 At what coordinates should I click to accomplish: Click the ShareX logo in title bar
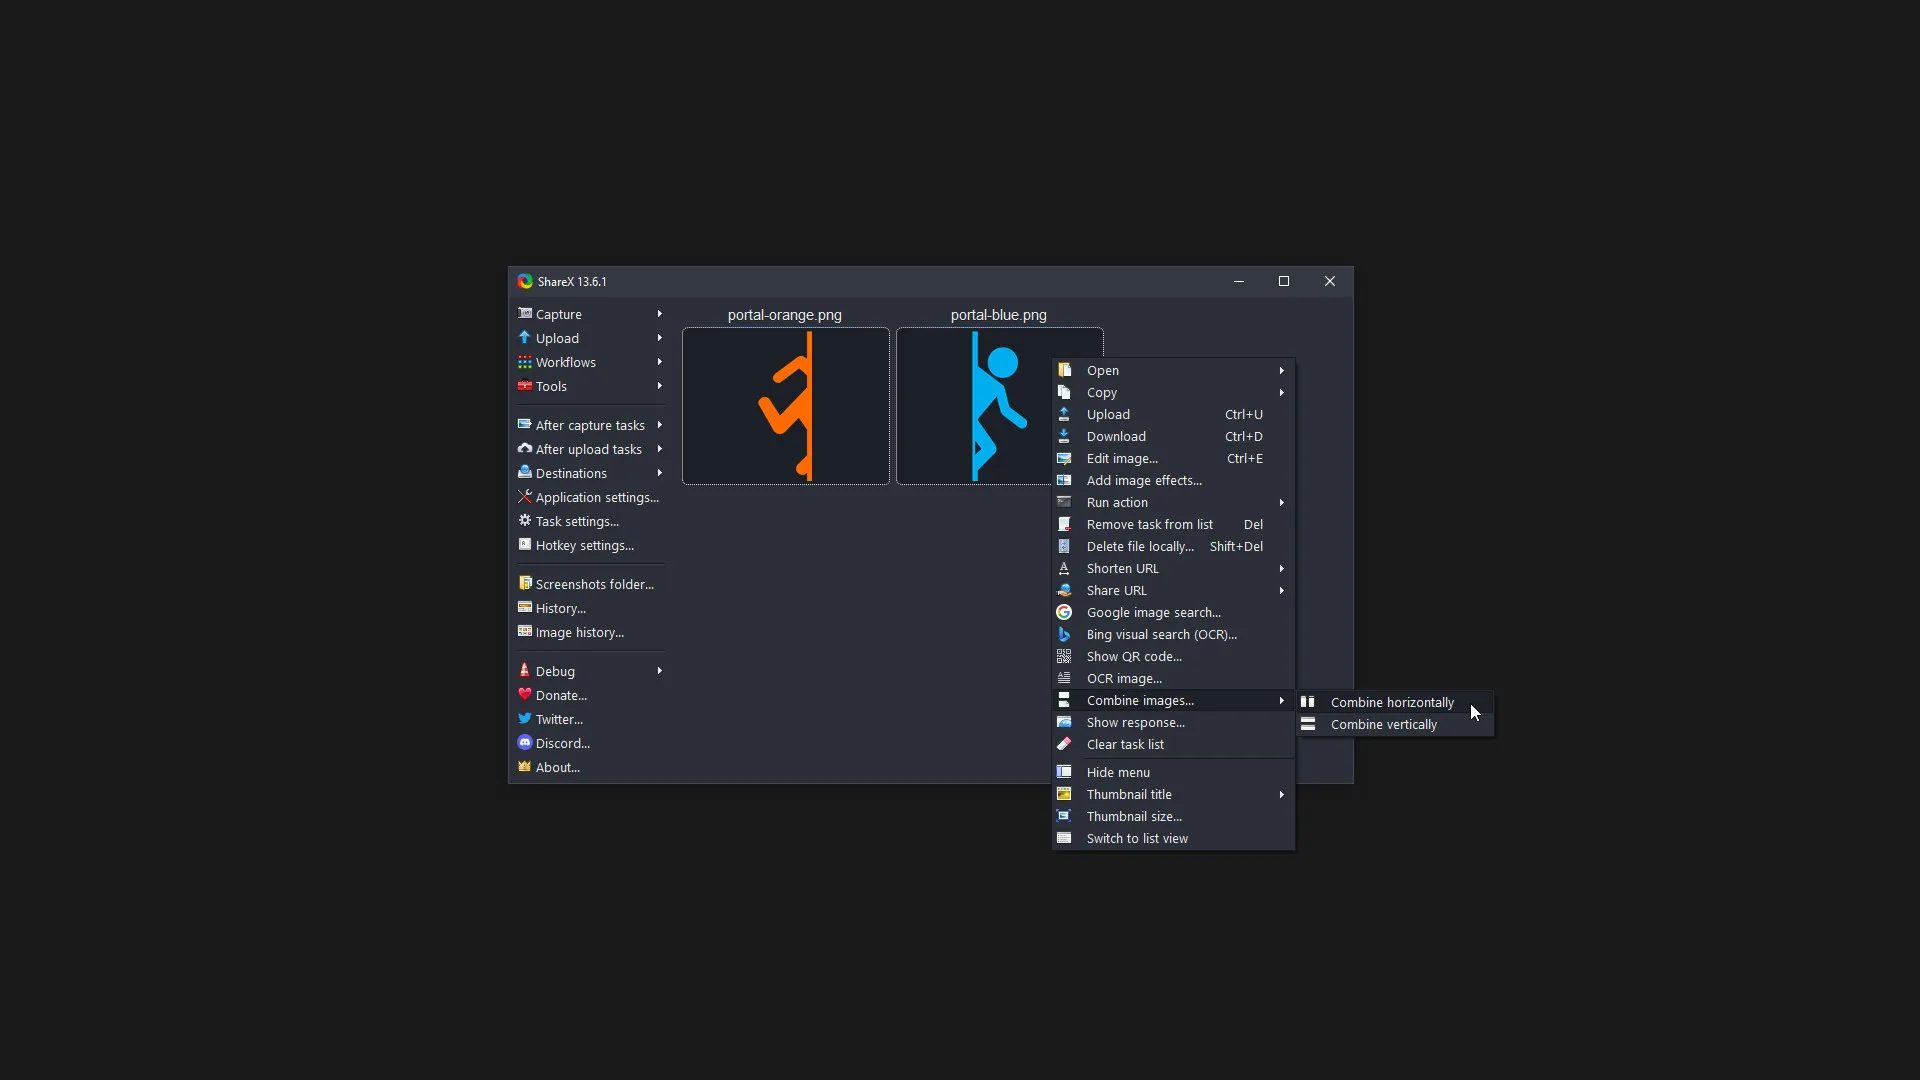pyautogui.click(x=525, y=281)
